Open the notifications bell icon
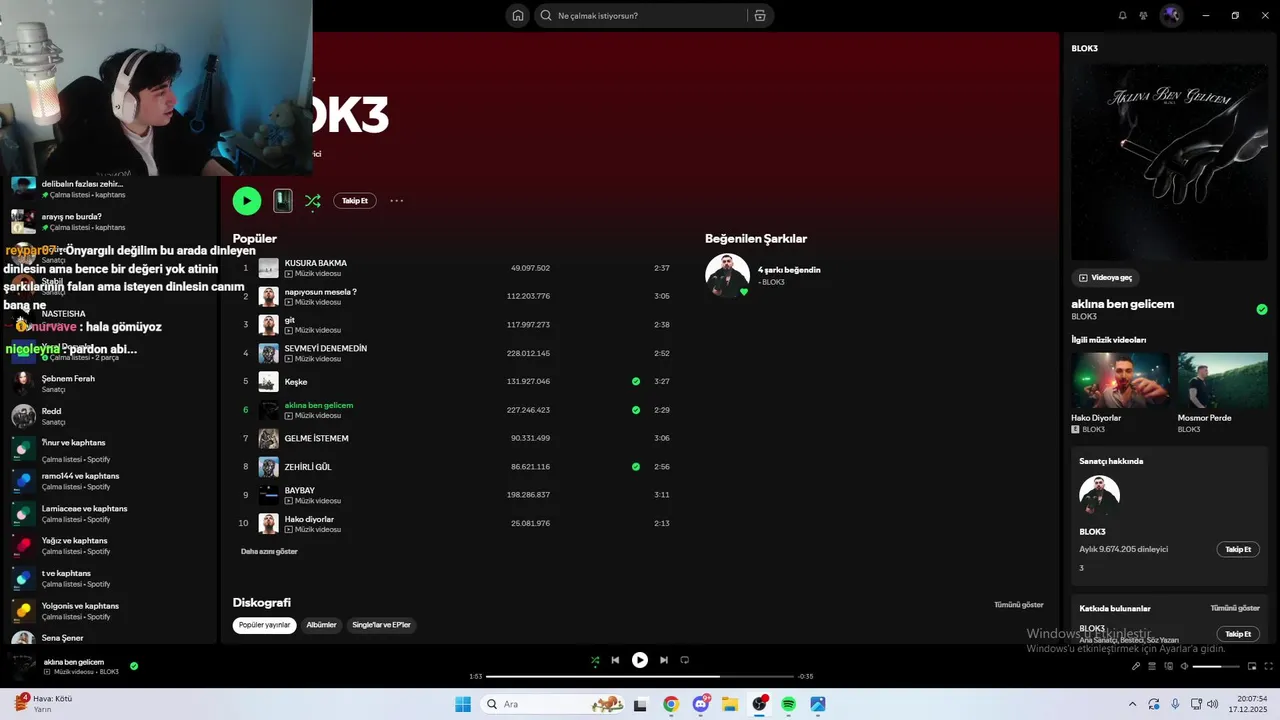The width and height of the screenshot is (1280, 720). 1122,15
